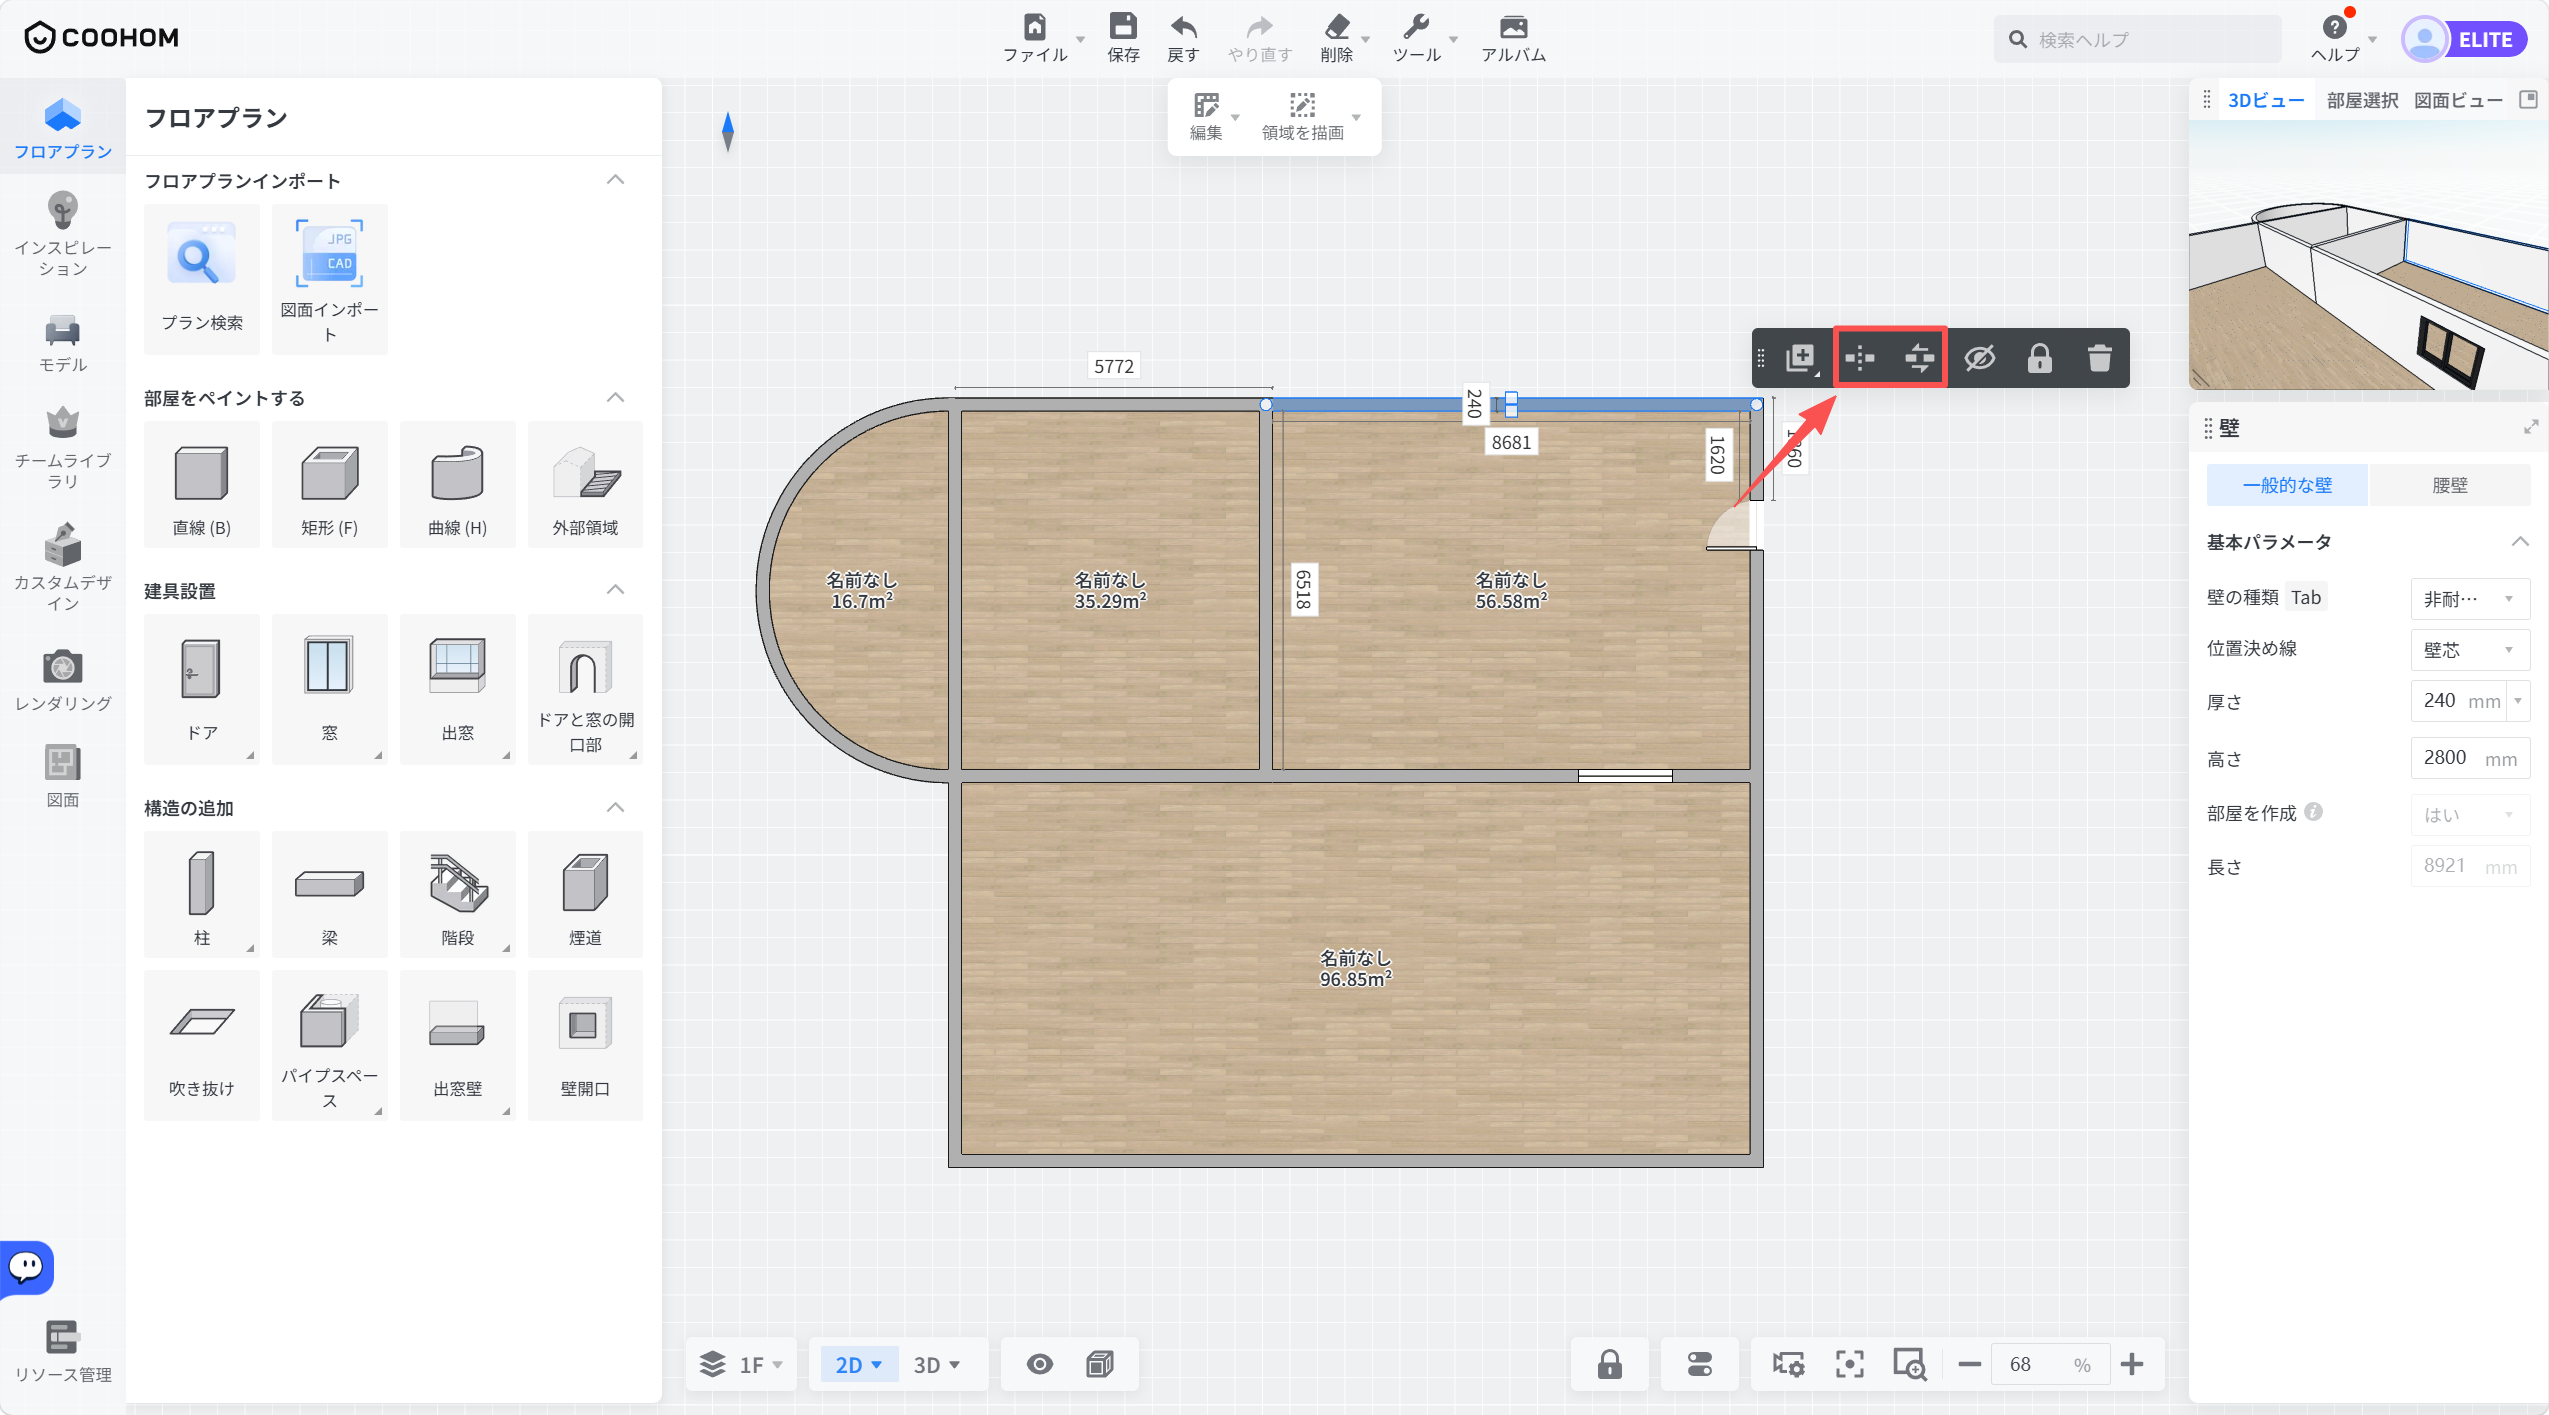Open the インスピレーション sidebar section
Image resolution: width=2549 pixels, height=1415 pixels.
[x=62, y=233]
